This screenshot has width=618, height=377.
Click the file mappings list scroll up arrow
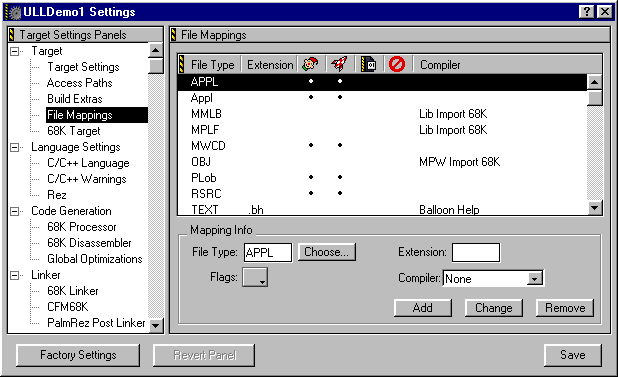pos(594,82)
